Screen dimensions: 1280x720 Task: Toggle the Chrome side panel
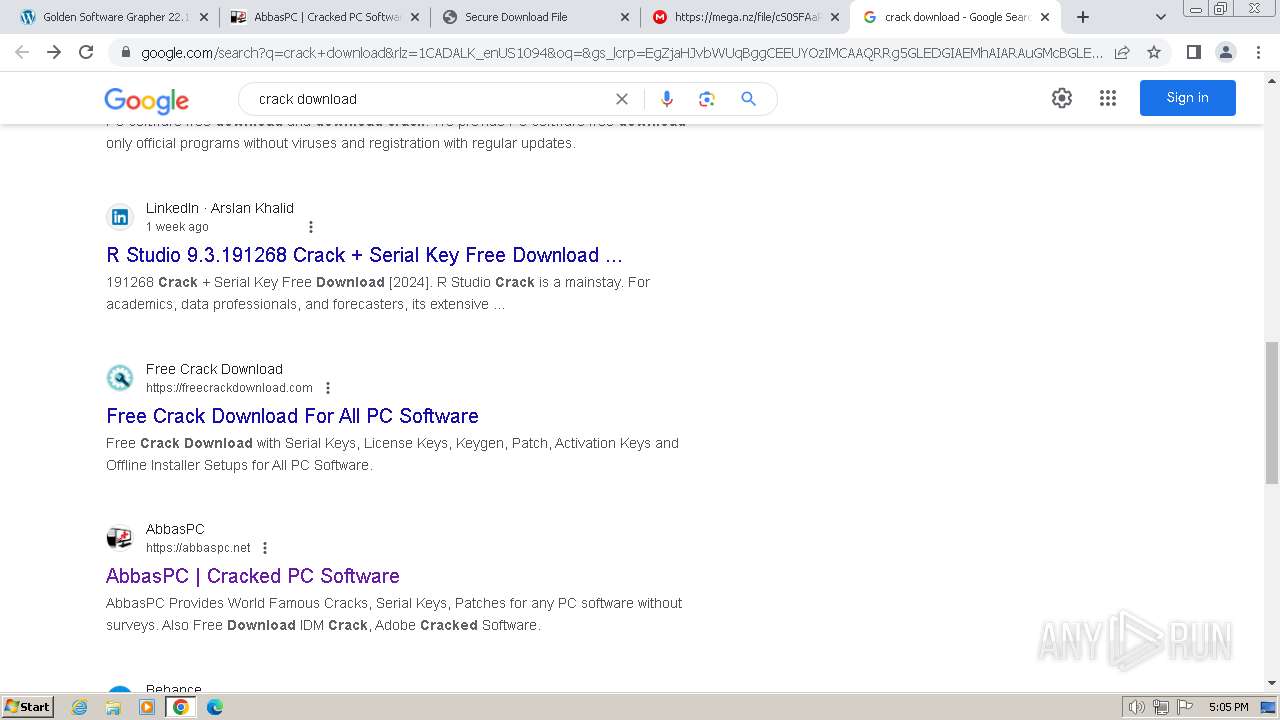click(1193, 52)
